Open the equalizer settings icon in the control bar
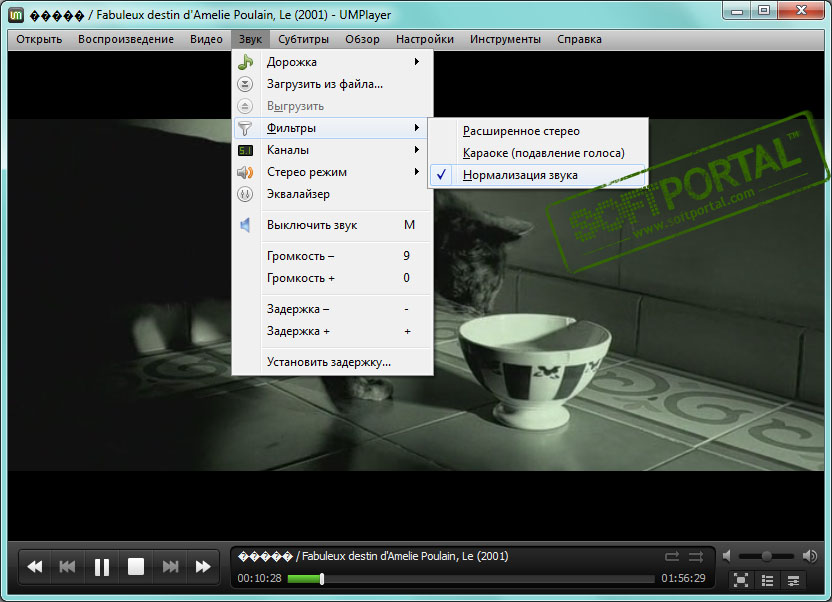The height and width of the screenshot is (602, 832). tap(793, 580)
